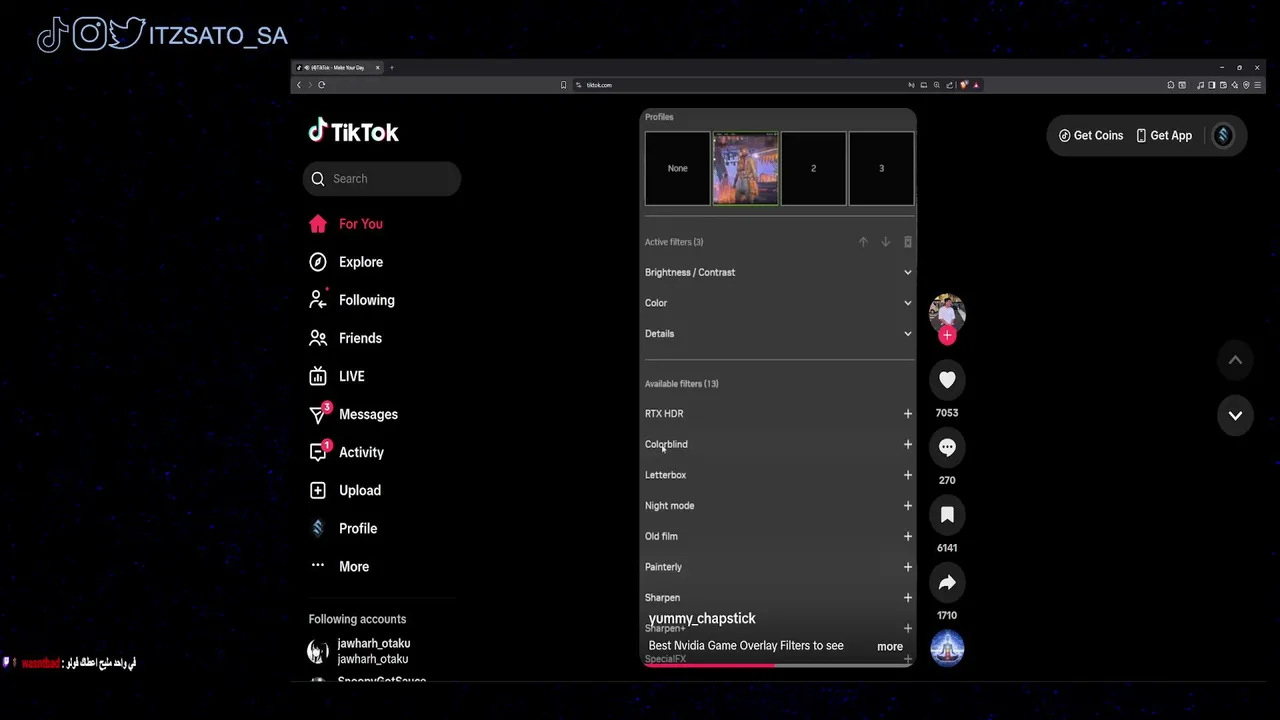Bookmark the video to favorites
Image resolution: width=1280 pixels, height=720 pixels.
tap(947, 515)
